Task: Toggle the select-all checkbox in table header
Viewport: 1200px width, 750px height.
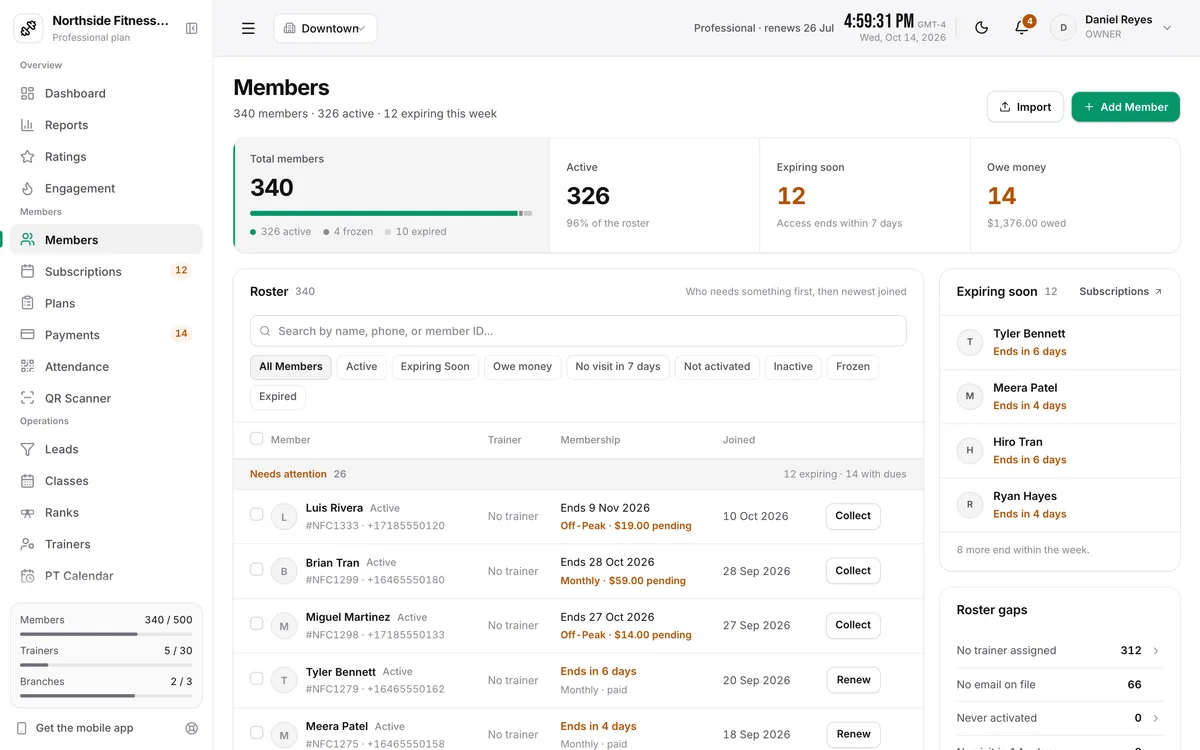Action: click(257, 439)
